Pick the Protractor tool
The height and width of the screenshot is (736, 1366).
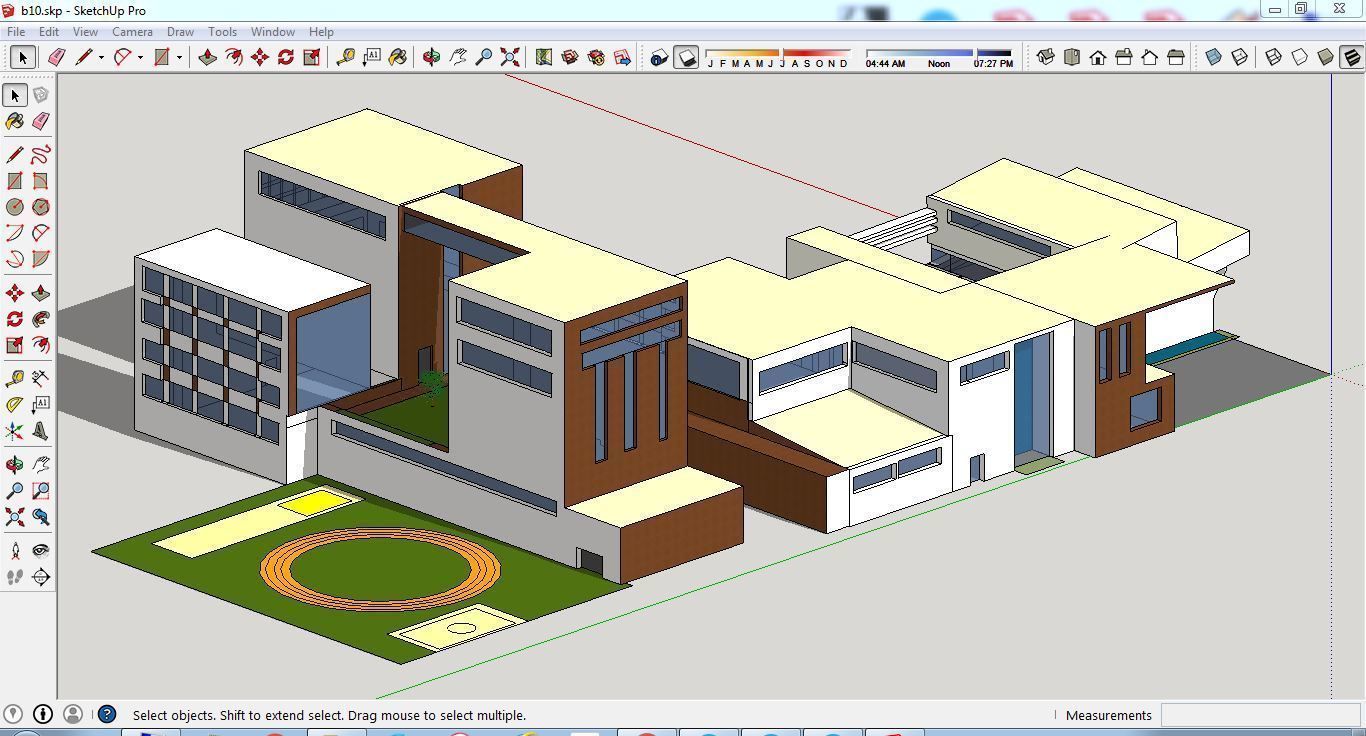[15, 405]
